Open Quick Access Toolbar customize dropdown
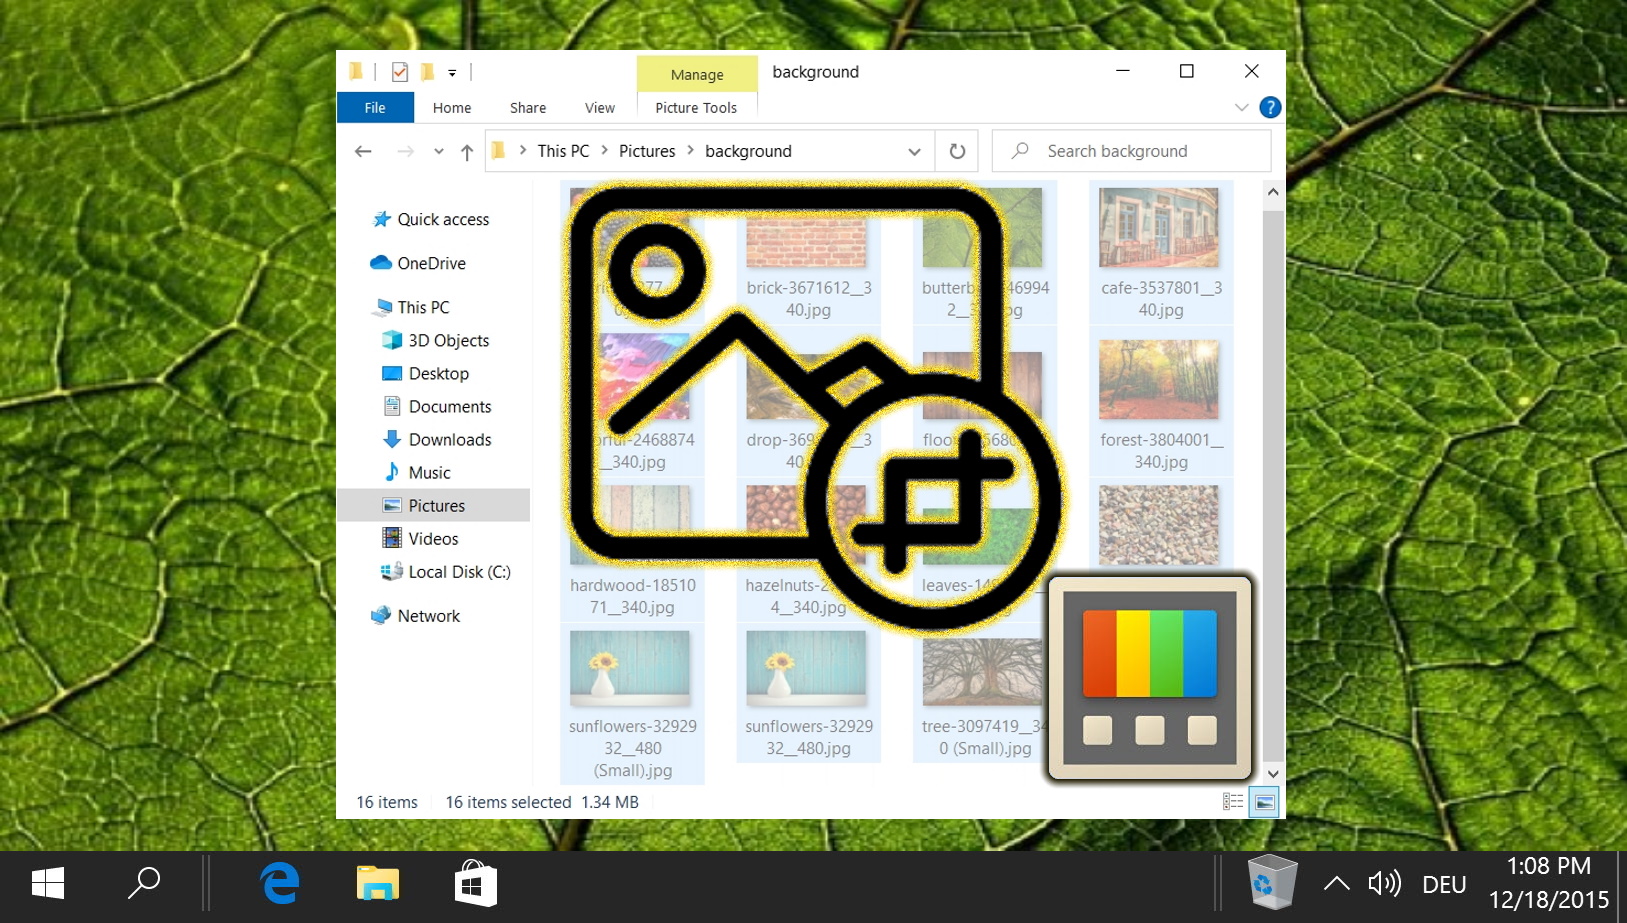Viewport: 1627px width, 923px height. click(452, 72)
